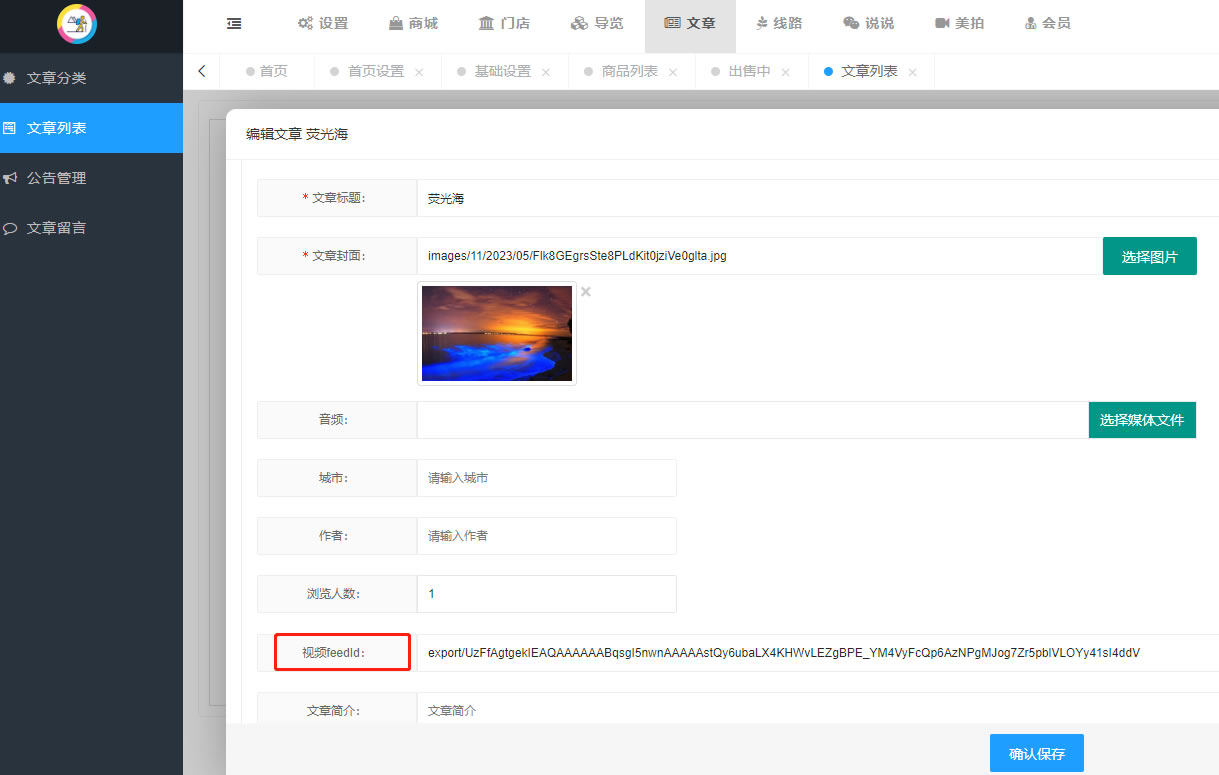Click the site logo in top-left corner
Viewport: 1219px width, 775px height.
pos(77,24)
